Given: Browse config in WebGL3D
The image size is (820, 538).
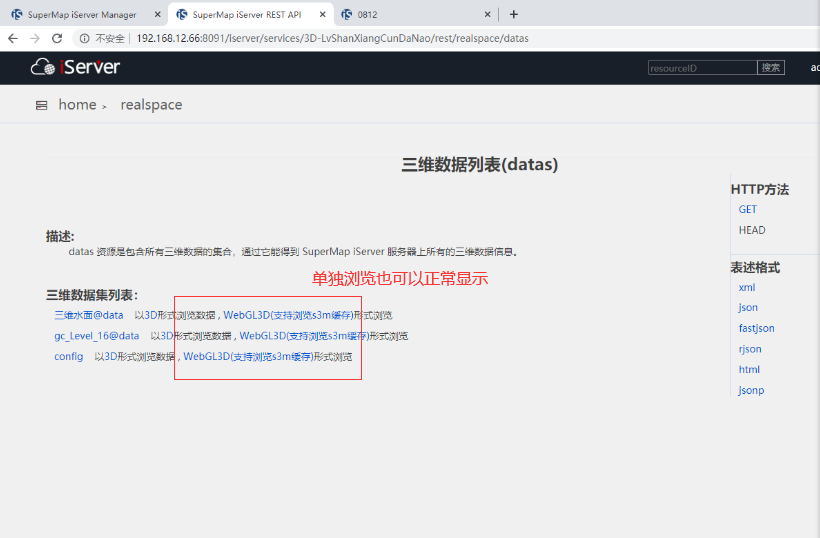Looking at the screenshot, I should coord(248,357).
